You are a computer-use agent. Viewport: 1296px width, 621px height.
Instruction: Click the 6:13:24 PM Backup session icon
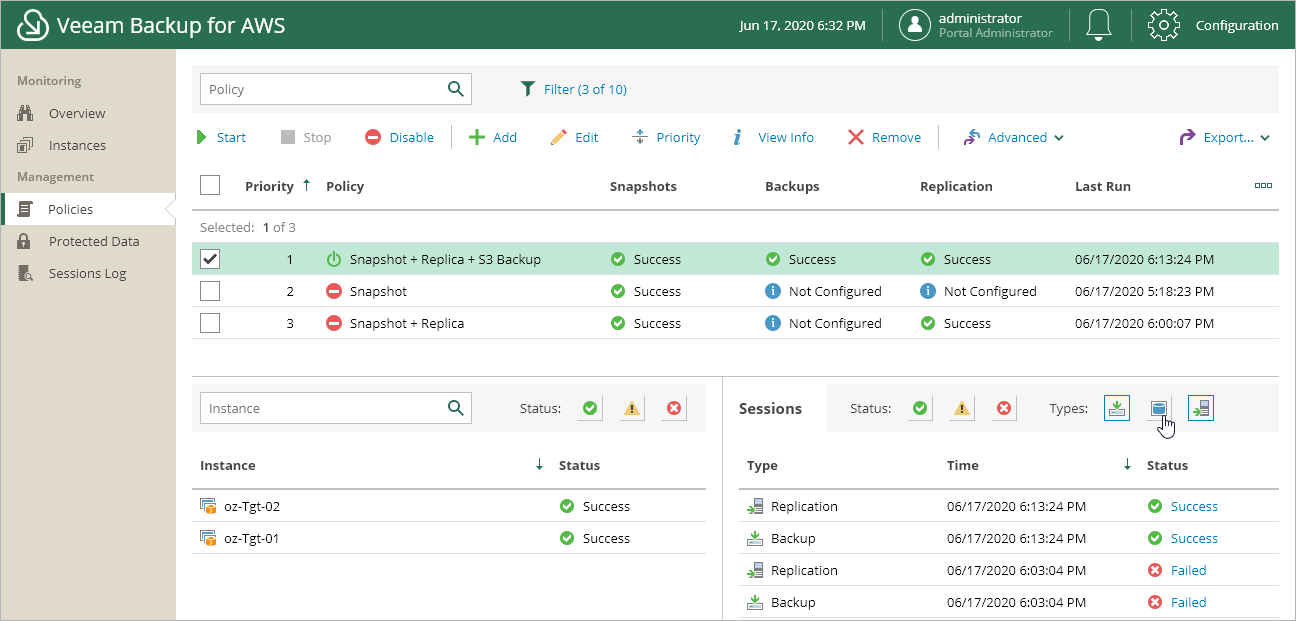click(755, 538)
